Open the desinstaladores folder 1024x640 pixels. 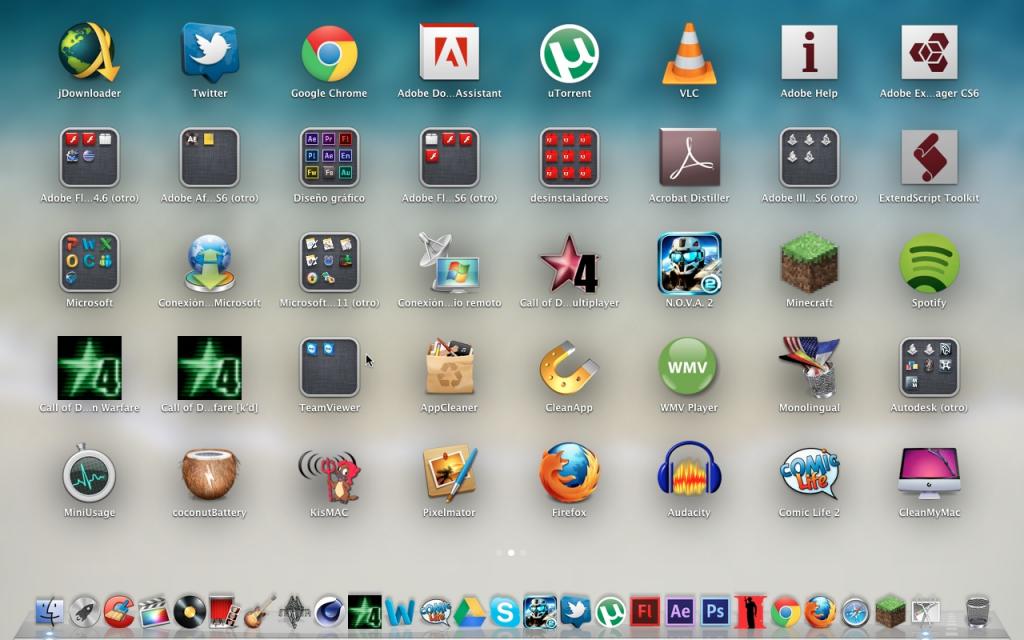569,157
